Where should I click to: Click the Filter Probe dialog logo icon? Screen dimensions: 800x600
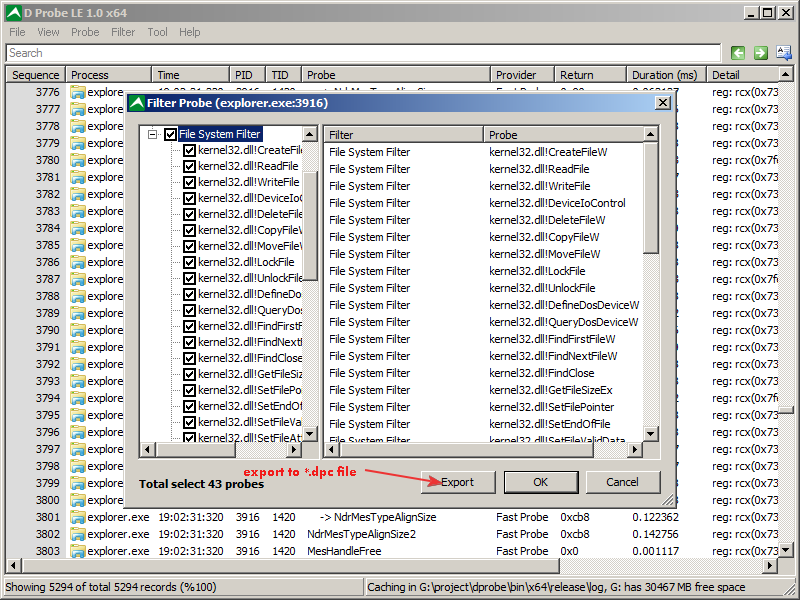(x=137, y=103)
